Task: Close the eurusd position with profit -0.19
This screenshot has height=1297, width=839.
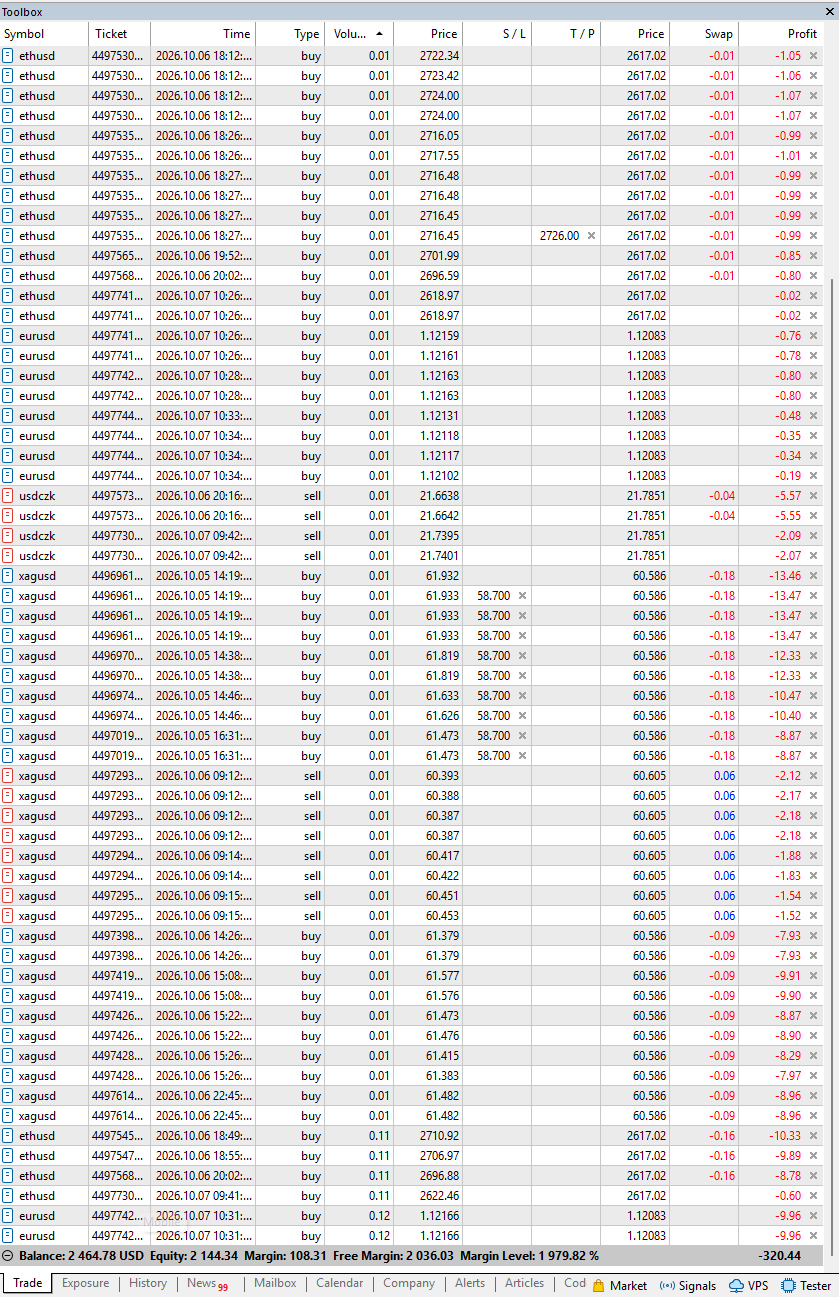Action: point(813,476)
